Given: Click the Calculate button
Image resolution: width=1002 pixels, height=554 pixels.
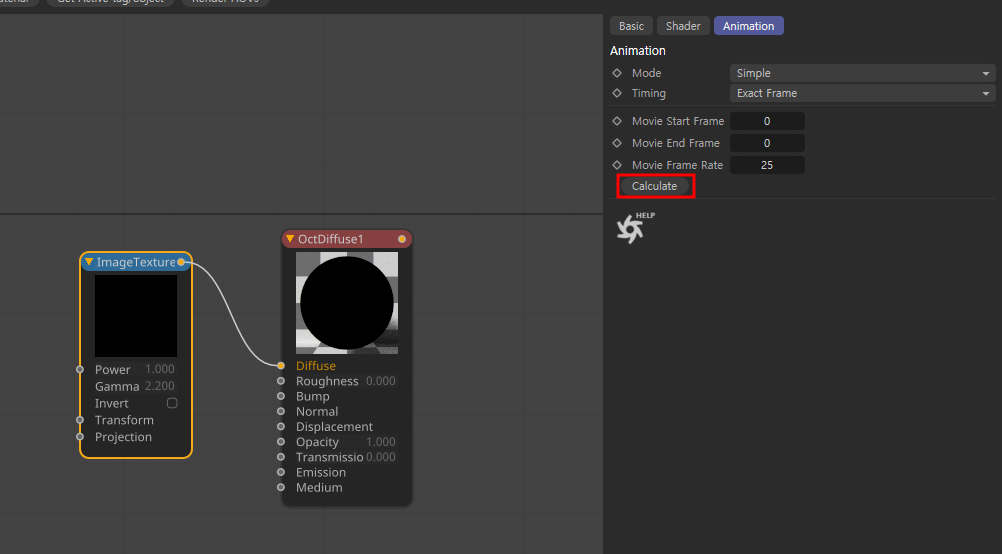Looking at the screenshot, I should pyautogui.click(x=654, y=186).
